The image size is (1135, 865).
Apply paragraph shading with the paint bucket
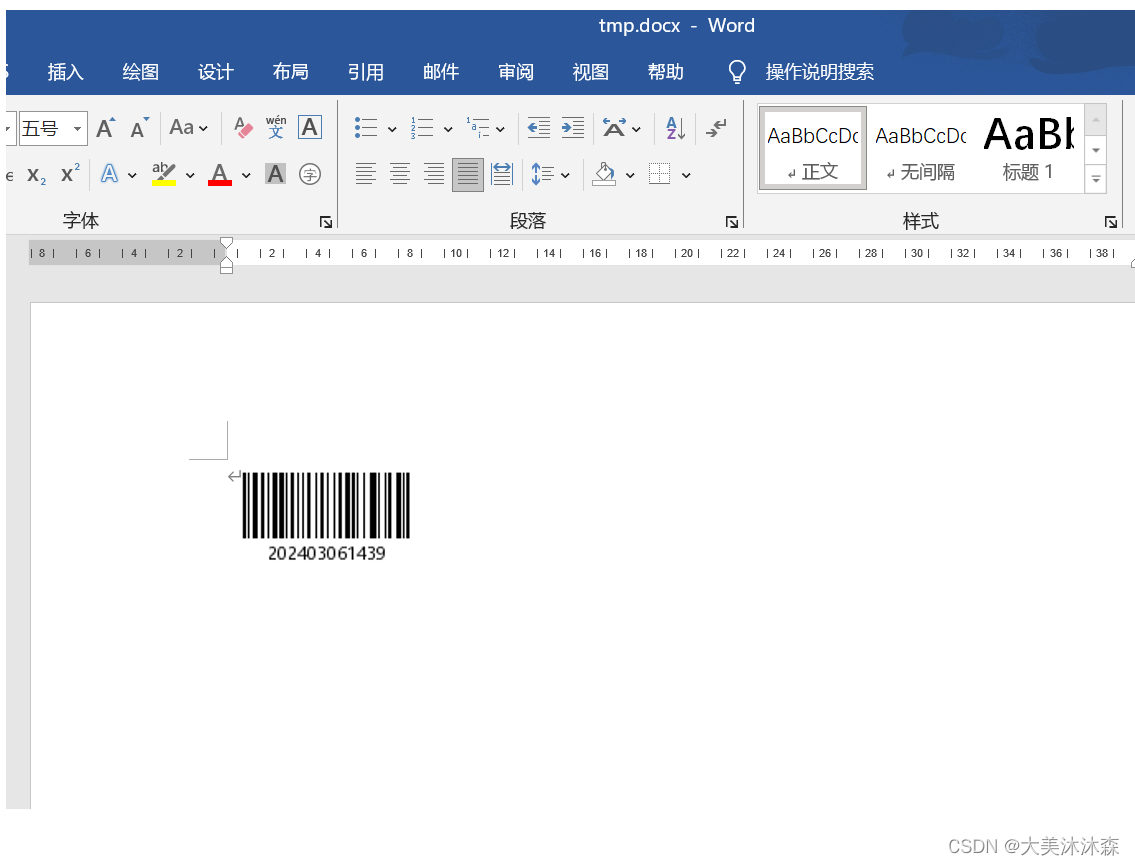[x=604, y=174]
